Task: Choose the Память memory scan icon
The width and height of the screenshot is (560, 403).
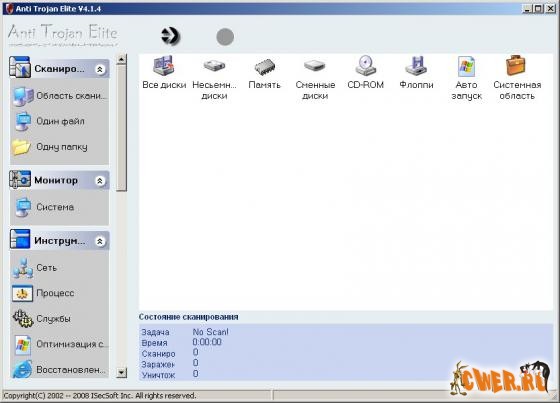Action: point(265,66)
